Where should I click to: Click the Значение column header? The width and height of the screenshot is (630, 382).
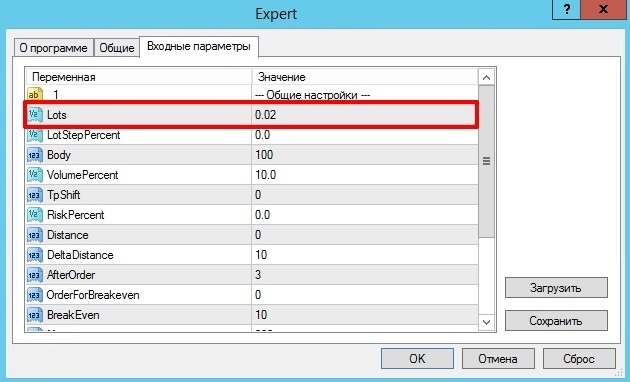365,77
